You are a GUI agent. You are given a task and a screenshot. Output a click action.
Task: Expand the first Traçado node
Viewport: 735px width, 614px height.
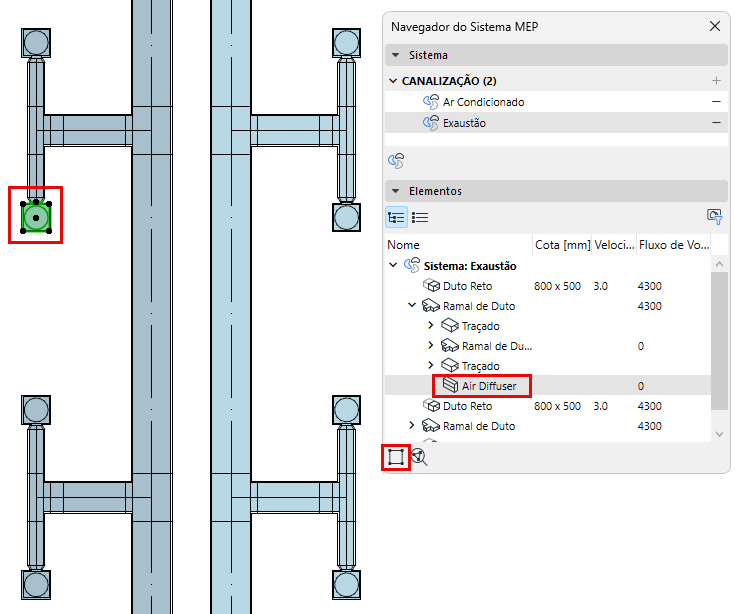coord(430,325)
